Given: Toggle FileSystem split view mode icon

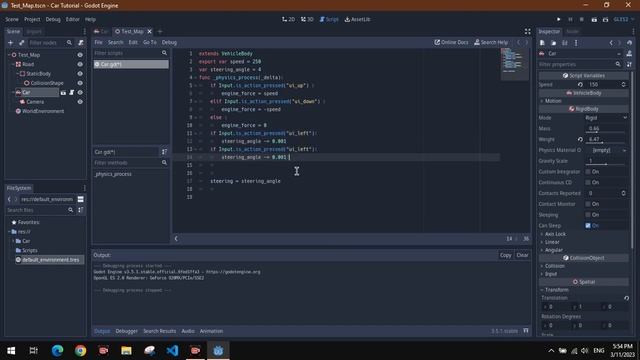Looking at the screenshot, I should pyautogui.click(x=81, y=199).
